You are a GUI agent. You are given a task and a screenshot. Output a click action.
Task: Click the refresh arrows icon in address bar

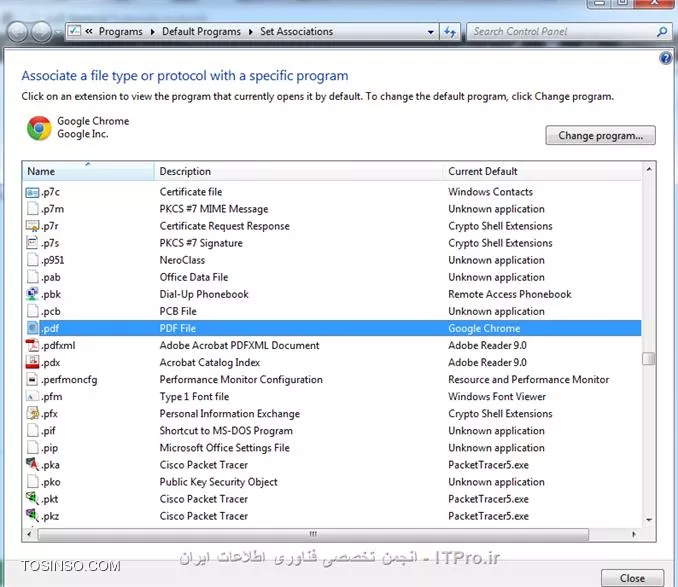(450, 32)
